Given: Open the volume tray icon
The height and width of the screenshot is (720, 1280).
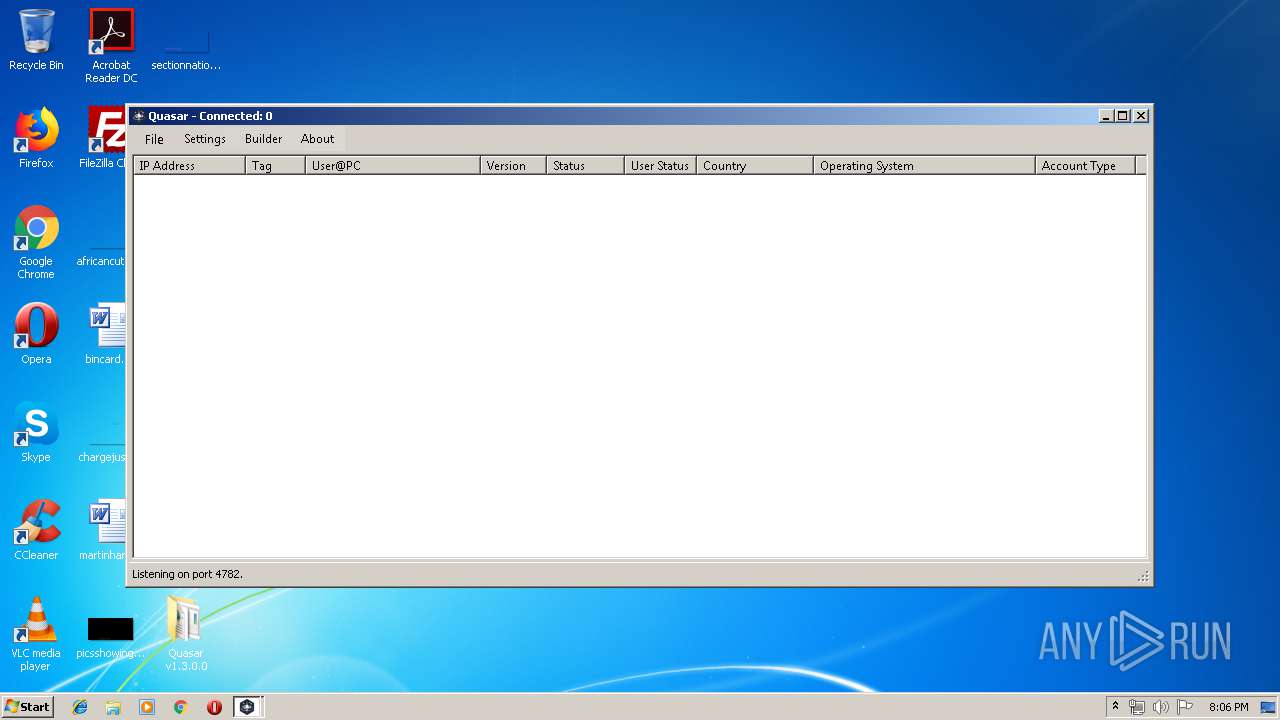Looking at the screenshot, I should click(1161, 707).
